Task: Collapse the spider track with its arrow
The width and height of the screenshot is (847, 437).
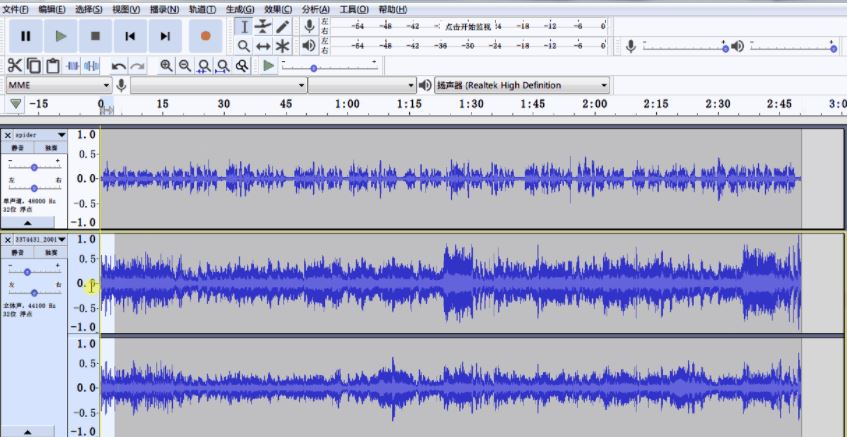Action: (x=28, y=223)
